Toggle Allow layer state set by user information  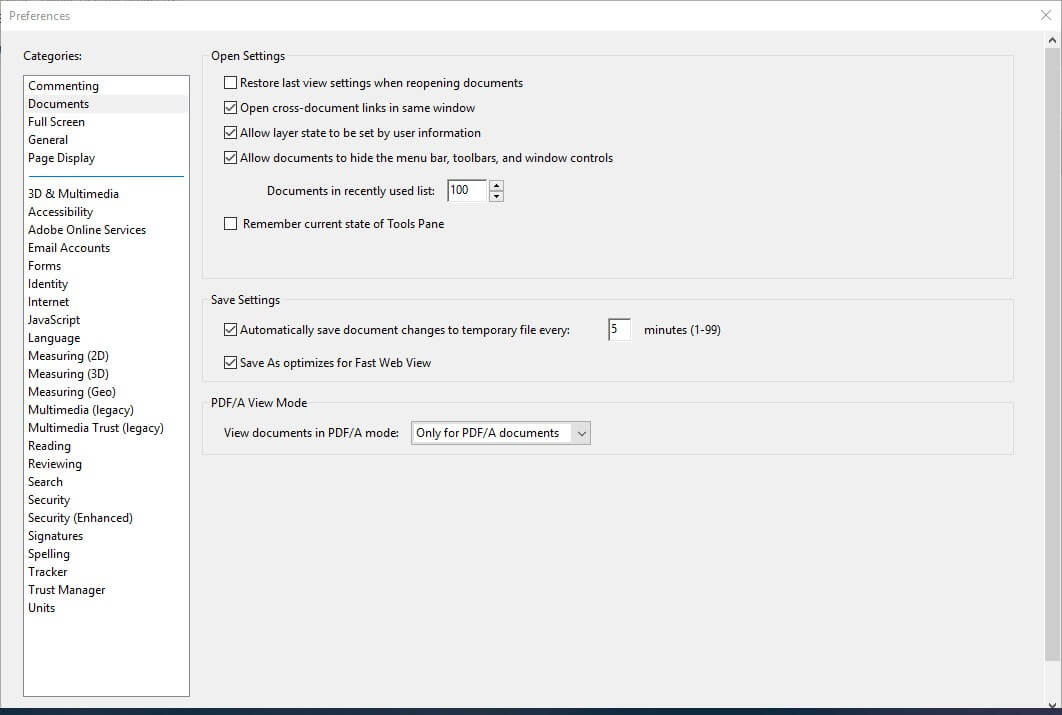pyautogui.click(x=230, y=133)
